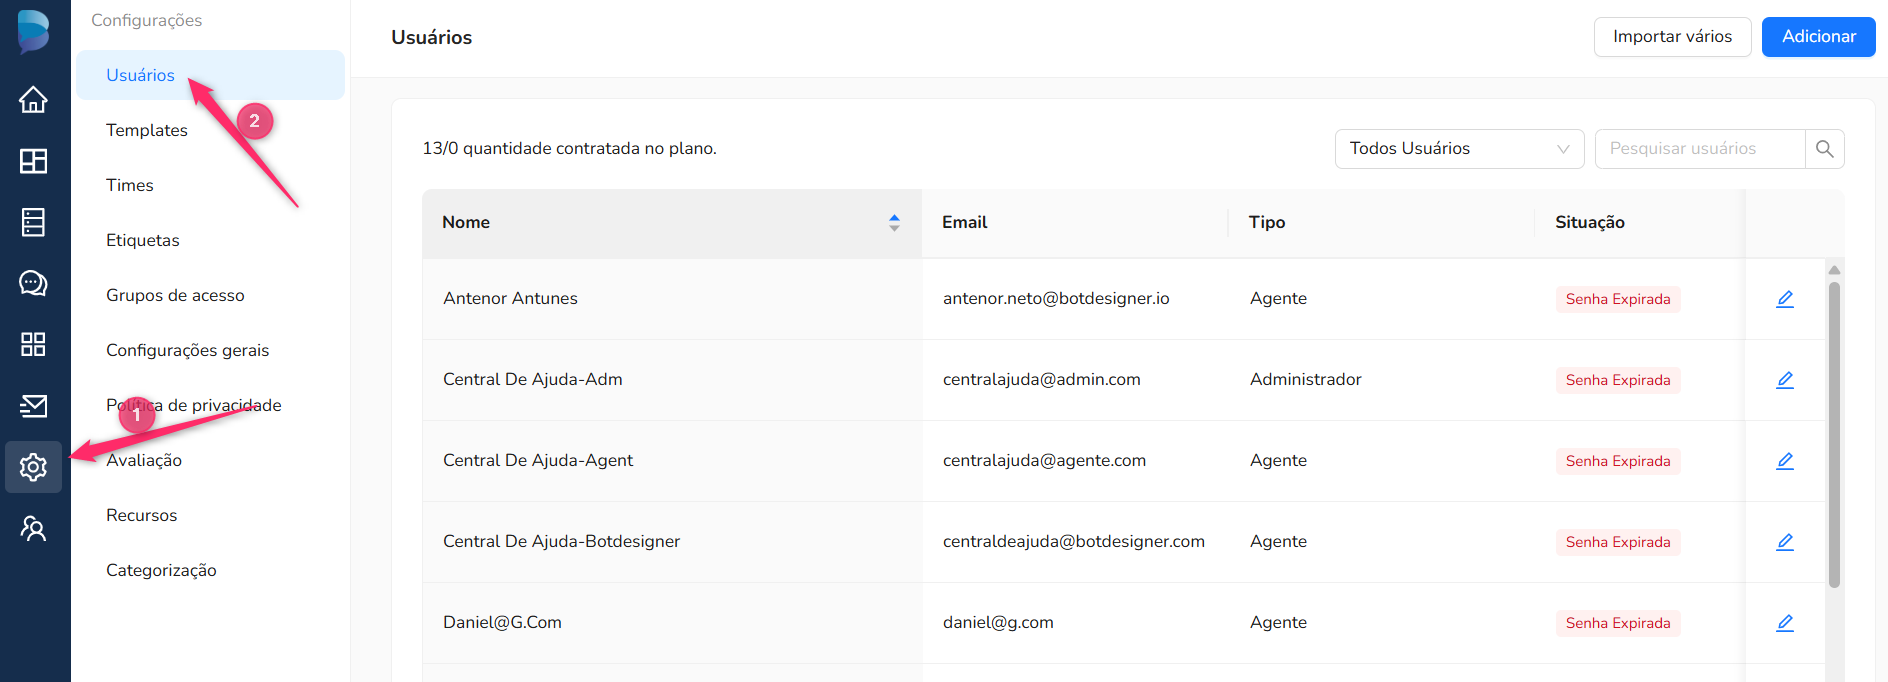Click the plan quantity text 13/0
The width and height of the screenshot is (1888, 682).
coord(570,148)
